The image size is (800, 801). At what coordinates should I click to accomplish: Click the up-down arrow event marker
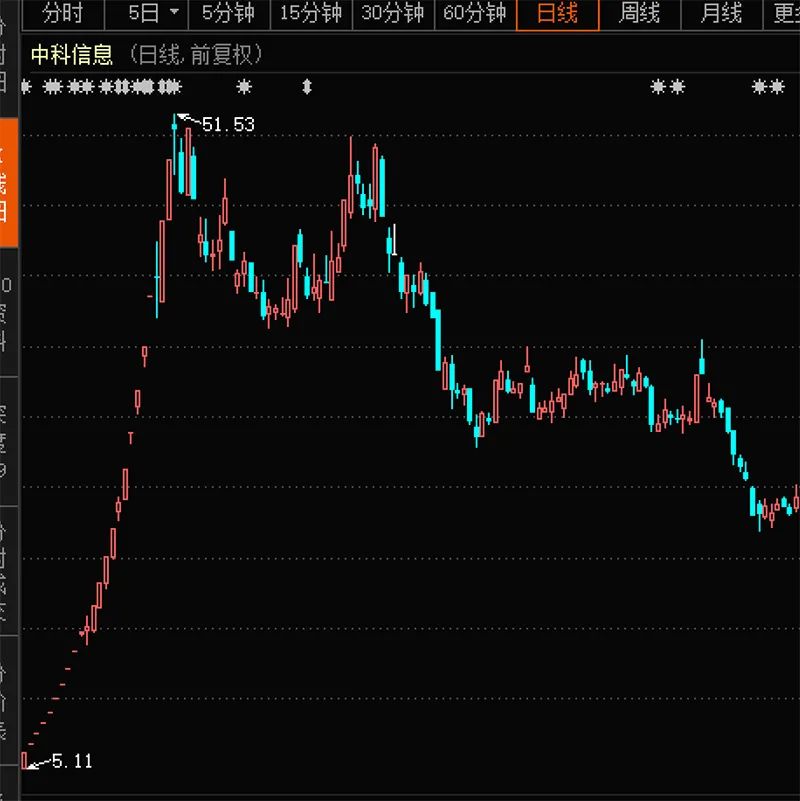tap(307, 87)
